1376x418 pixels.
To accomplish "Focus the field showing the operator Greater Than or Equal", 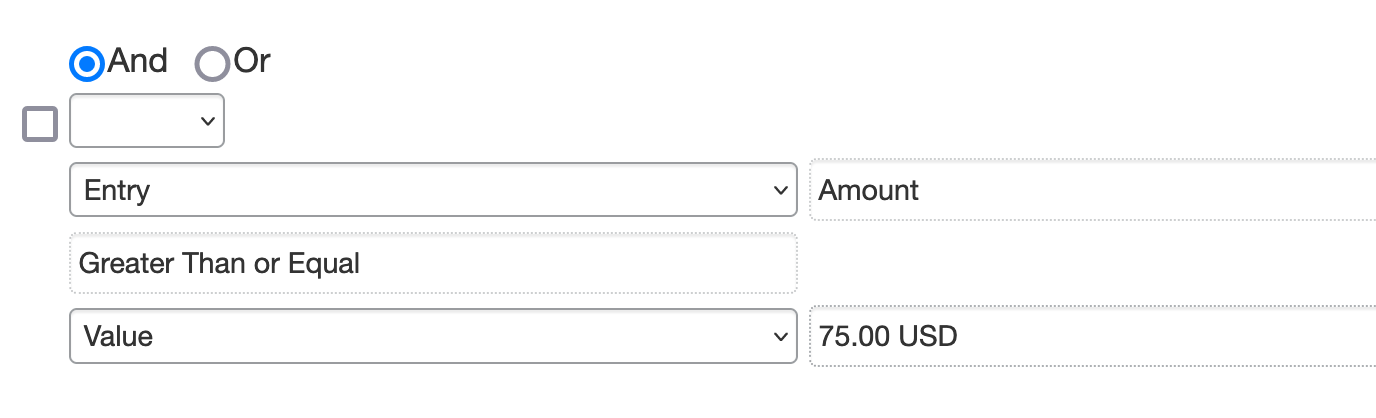I will coord(432,263).
